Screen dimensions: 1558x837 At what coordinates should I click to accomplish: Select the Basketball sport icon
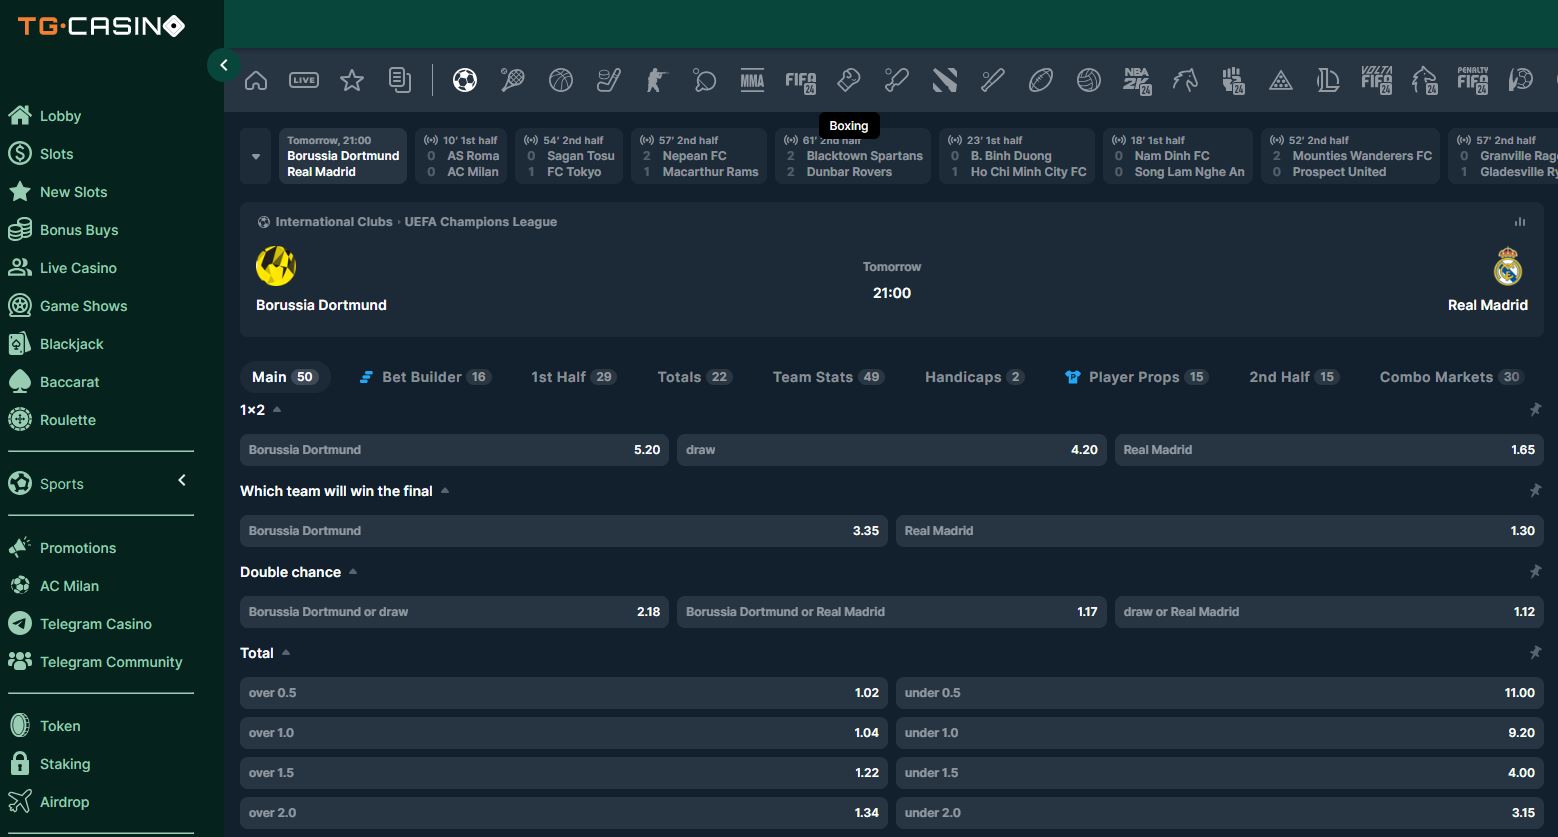[560, 80]
